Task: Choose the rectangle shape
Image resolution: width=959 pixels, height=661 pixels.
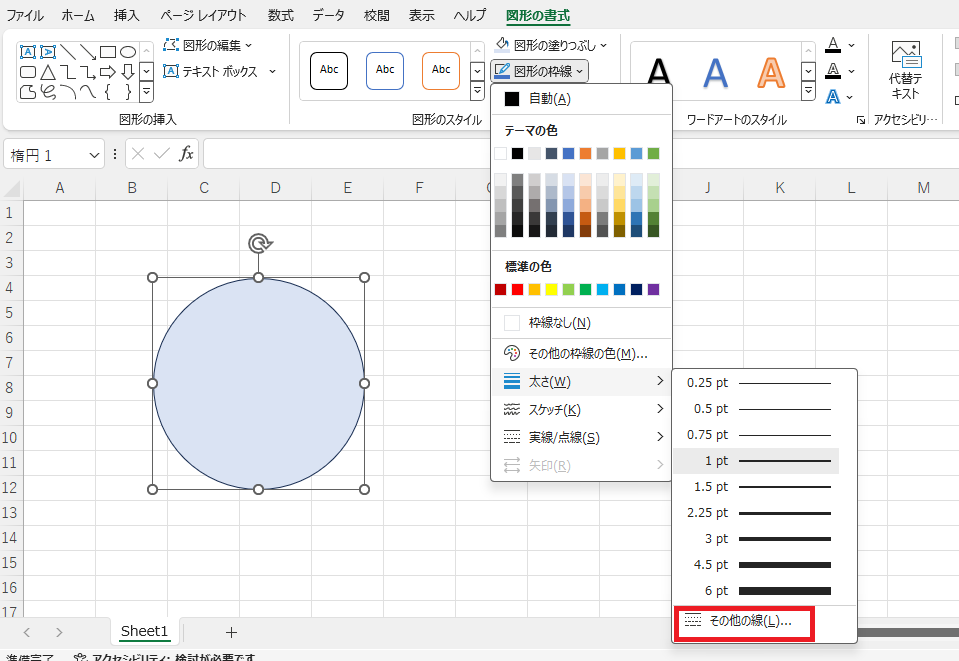Action: click(x=108, y=52)
